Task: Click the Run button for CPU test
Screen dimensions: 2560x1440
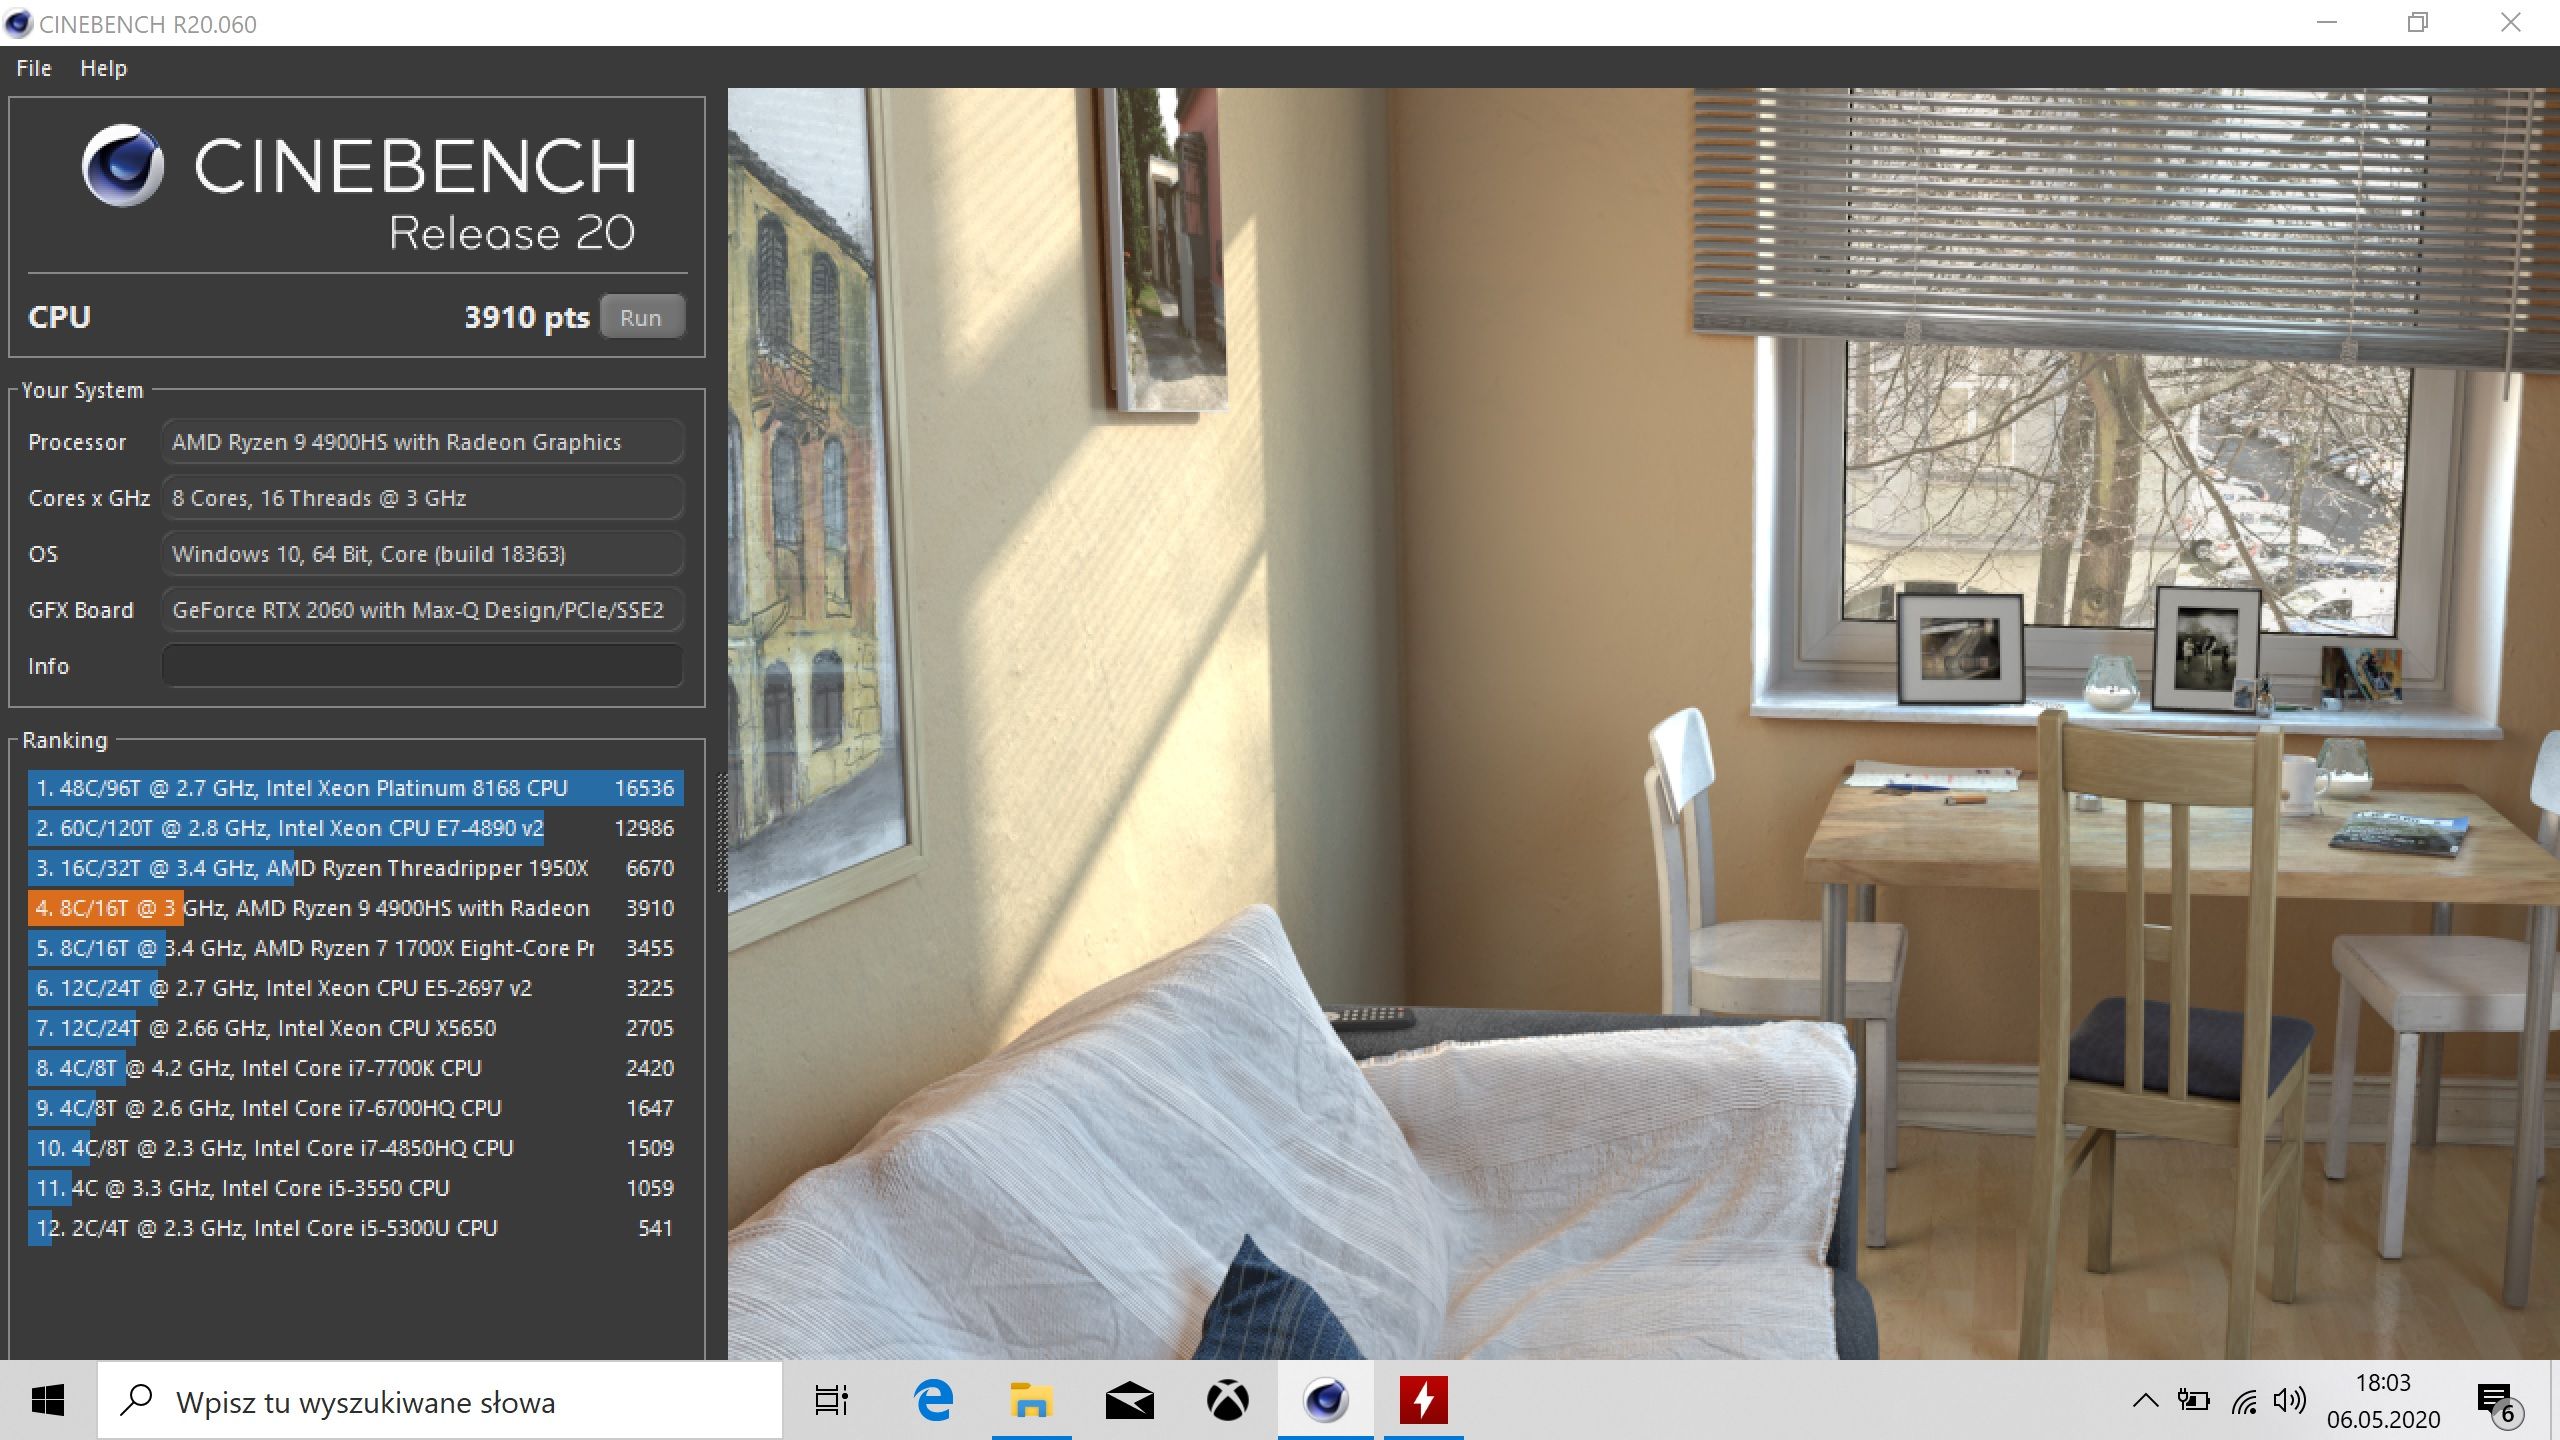Action: click(641, 317)
